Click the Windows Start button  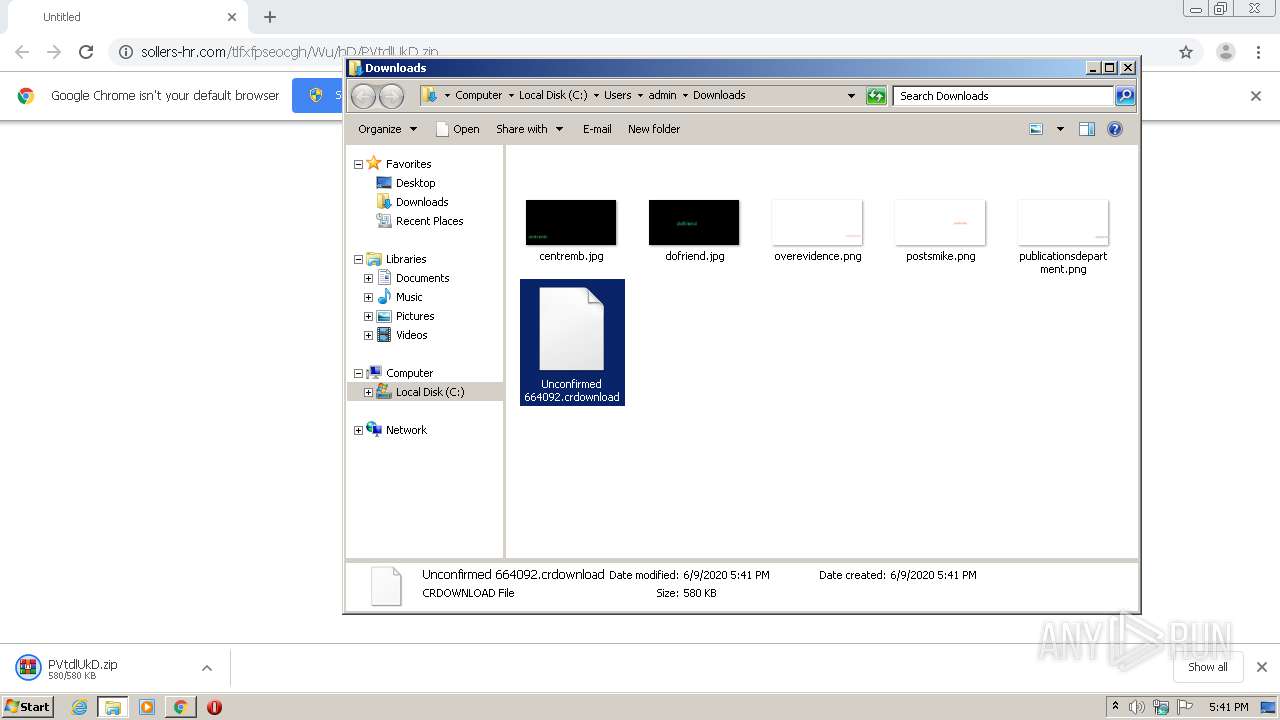pyautogui.click(x=28, y=707)
